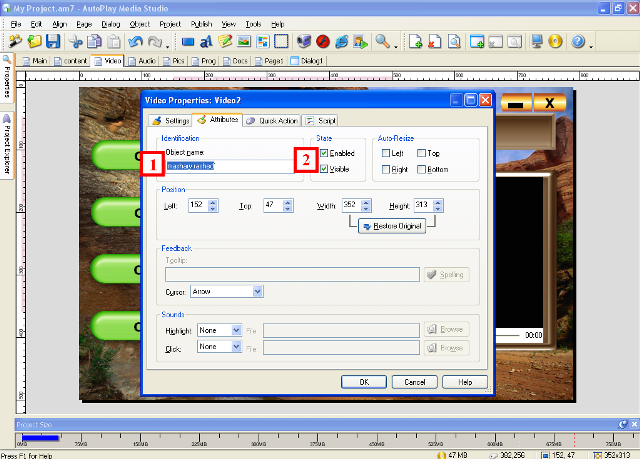The height and width of the screenshot is (459, 640).
Task: Toggle the Visible checkbox
Action: [324, 169]
